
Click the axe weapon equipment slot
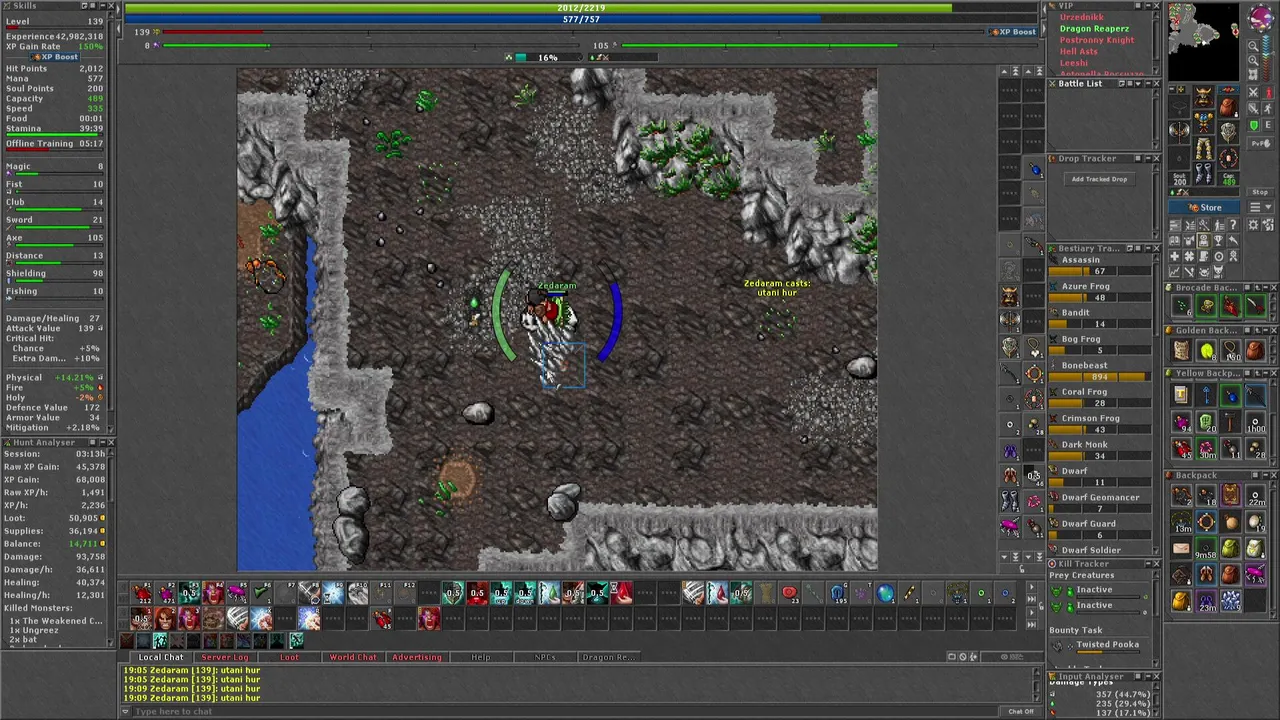(x=1179, y=130)
